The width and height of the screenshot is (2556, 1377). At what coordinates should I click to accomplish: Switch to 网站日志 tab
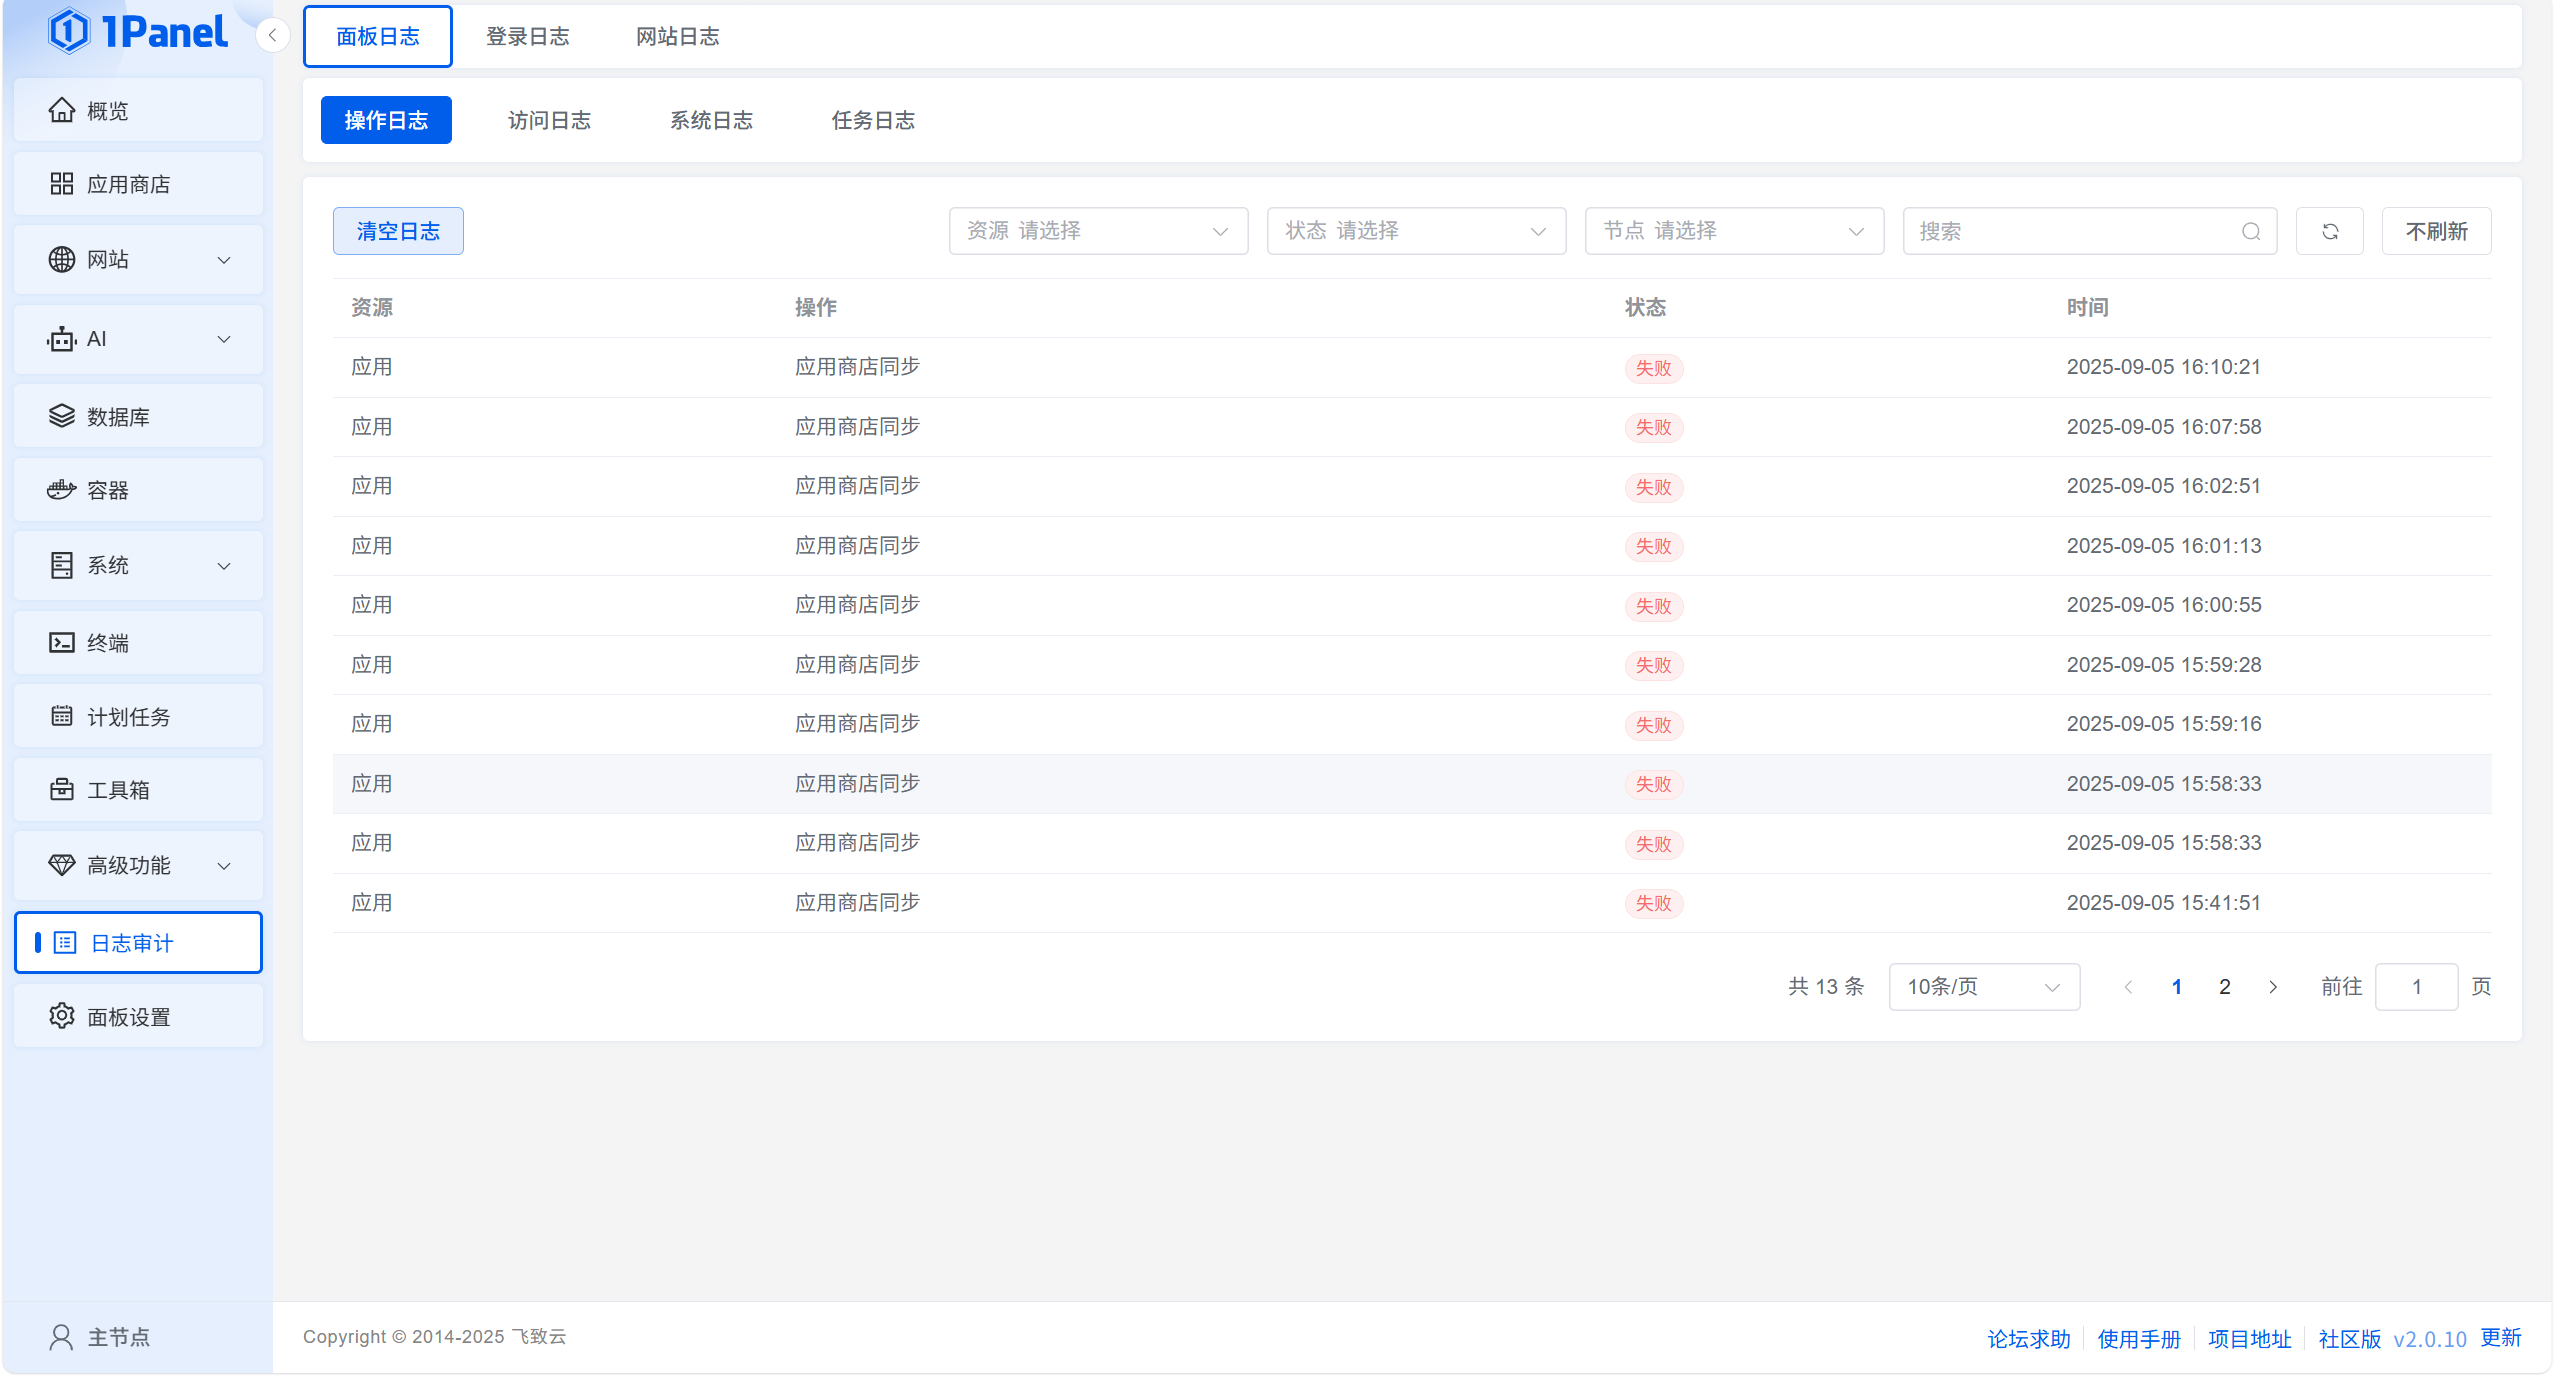[678, 37]
